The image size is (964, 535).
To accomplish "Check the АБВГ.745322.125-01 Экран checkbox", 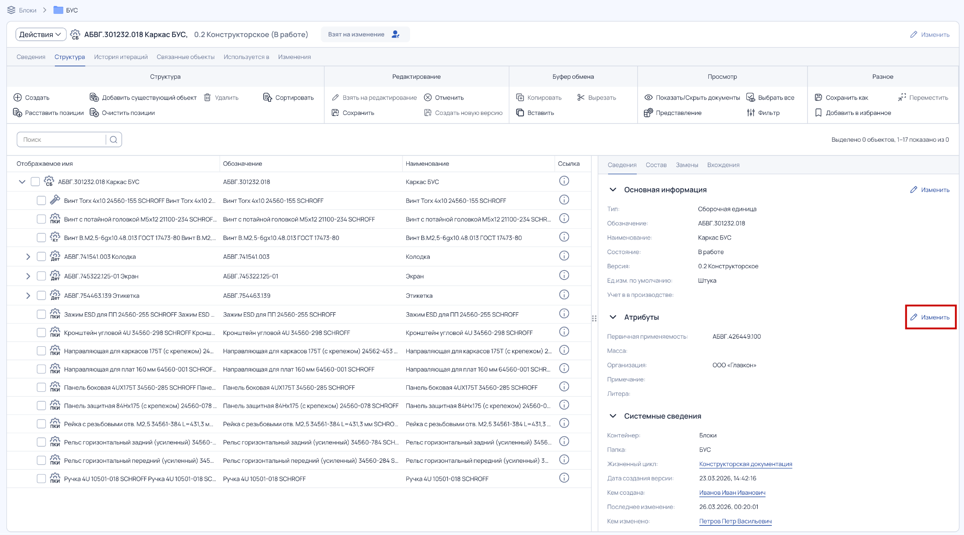I will tap(41, 276).
